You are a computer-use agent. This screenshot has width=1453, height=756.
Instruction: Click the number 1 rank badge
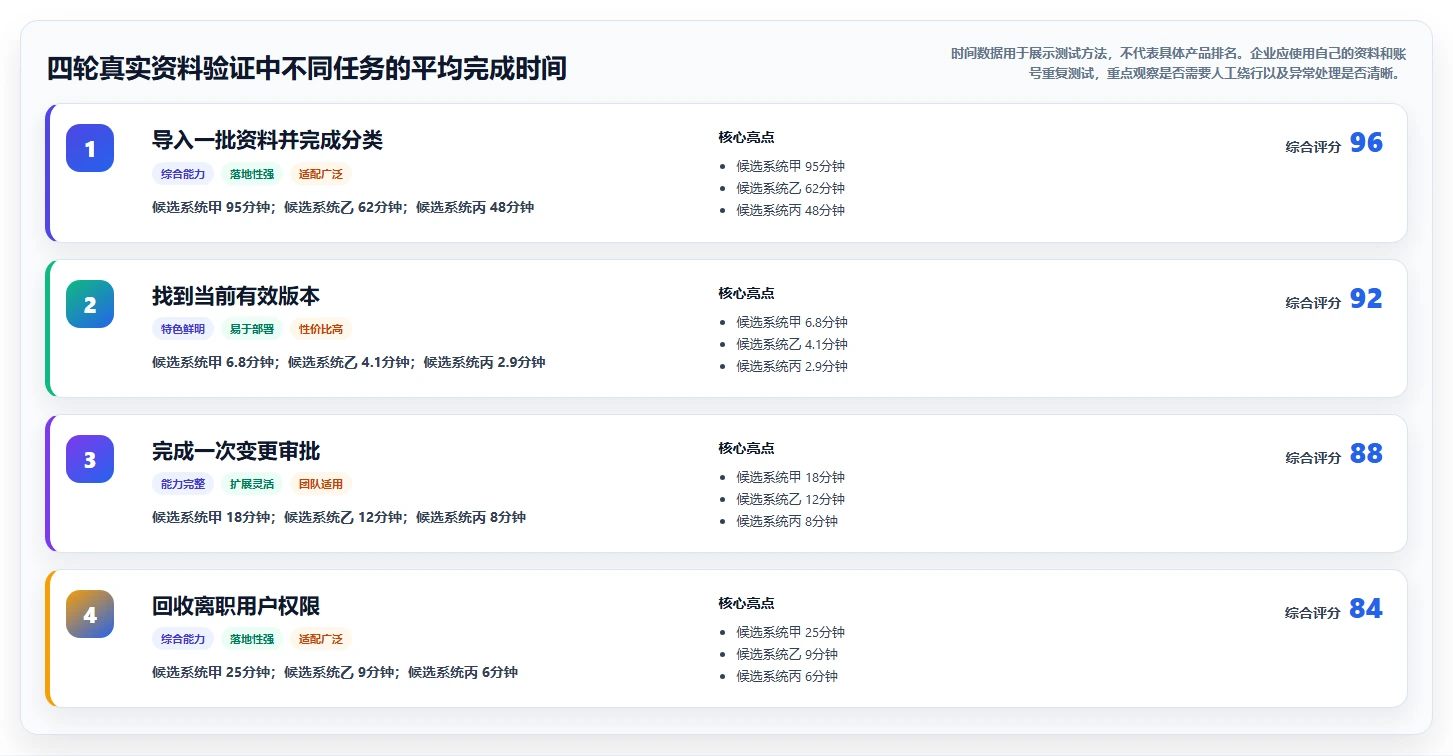[x=90, y=148]
